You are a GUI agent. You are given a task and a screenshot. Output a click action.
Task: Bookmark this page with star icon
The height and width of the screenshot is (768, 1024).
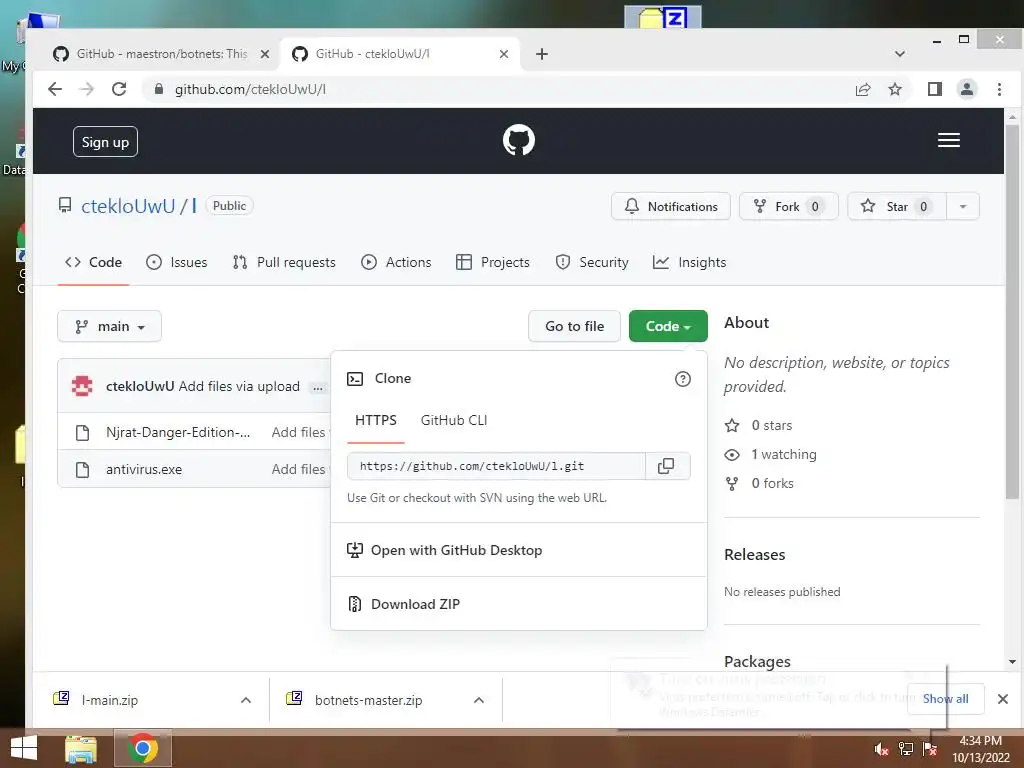click(x=895, y=89)
